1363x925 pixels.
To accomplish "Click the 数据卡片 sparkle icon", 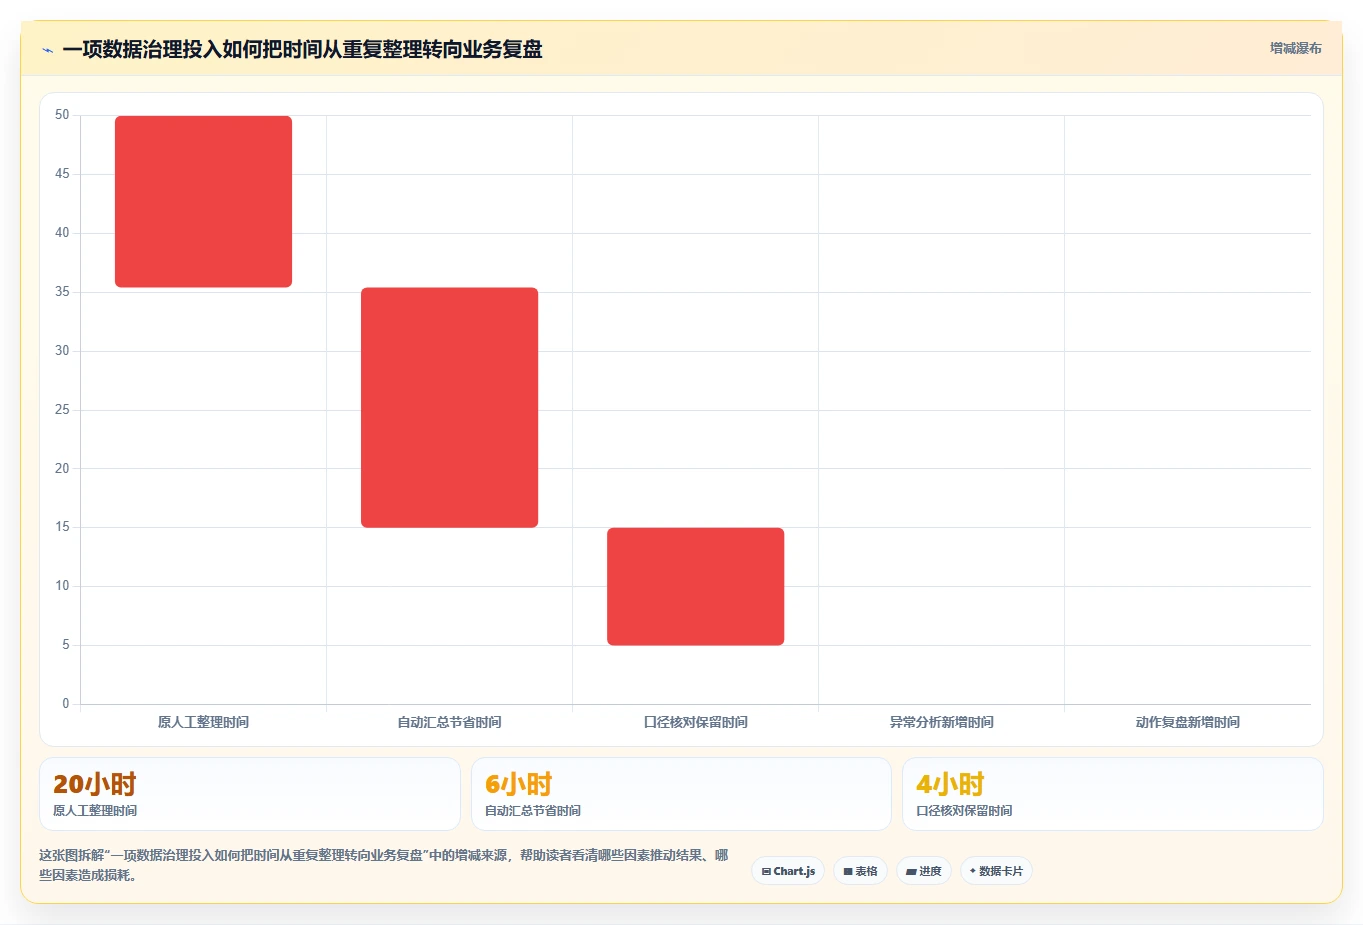I will coord(972,871).
